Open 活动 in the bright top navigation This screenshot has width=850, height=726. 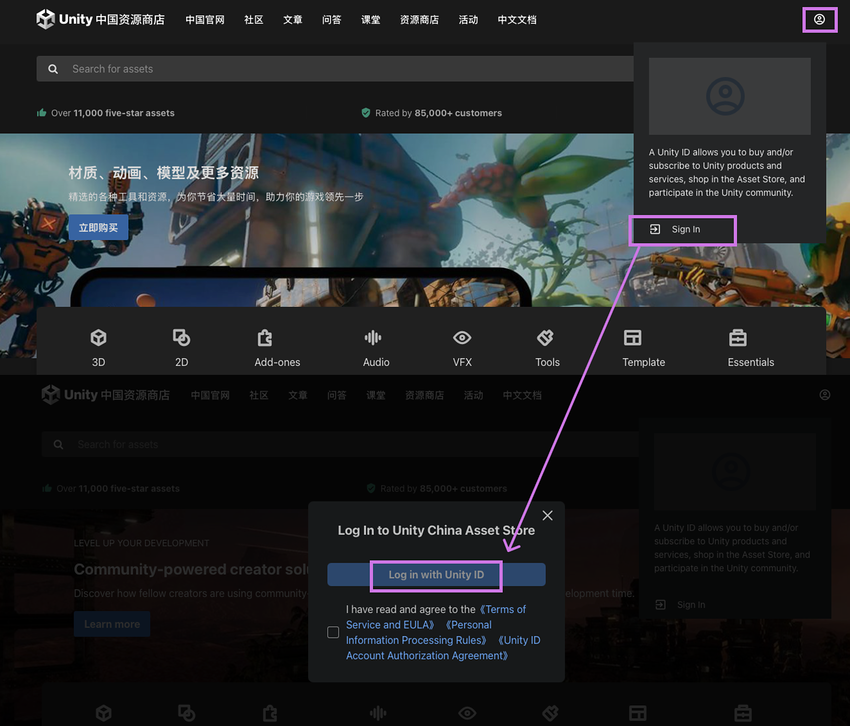click(x=468, y=20)
